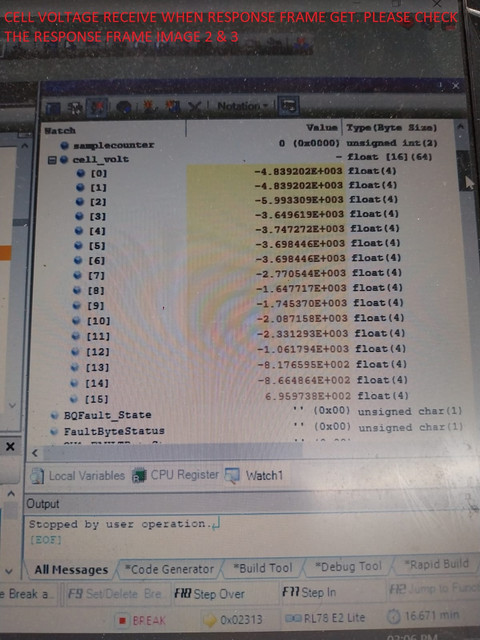Click the Watch panel horizontal scrollbar thumb

coord(173,451)
